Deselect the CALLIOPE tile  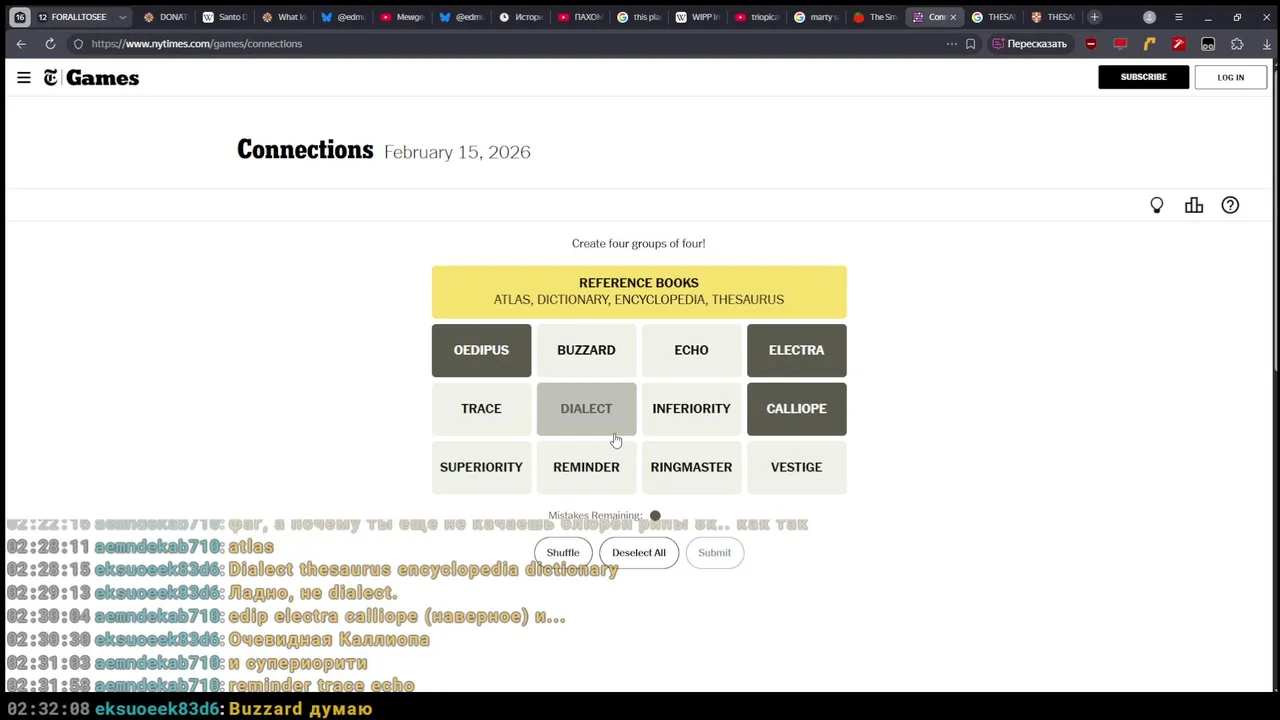[x=796, y=409]
